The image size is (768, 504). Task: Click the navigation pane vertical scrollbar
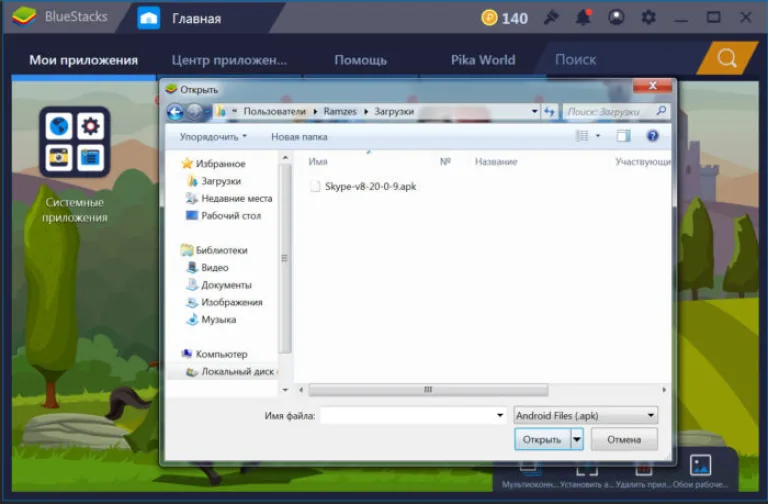coord(285,259)
